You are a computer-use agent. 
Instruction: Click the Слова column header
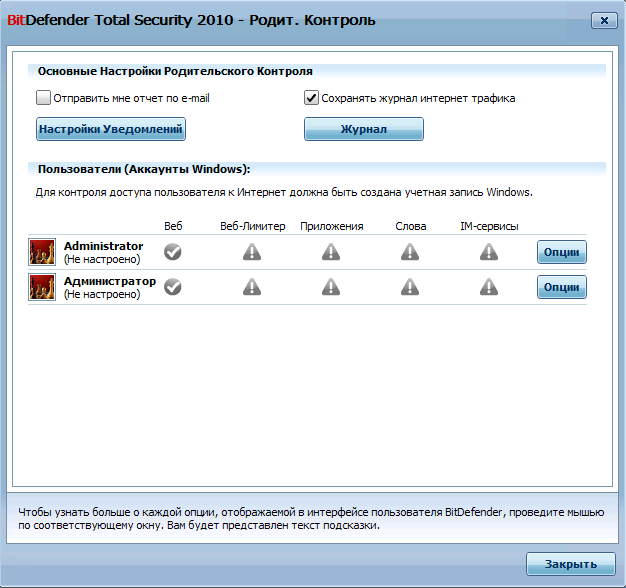coord(411,226)
